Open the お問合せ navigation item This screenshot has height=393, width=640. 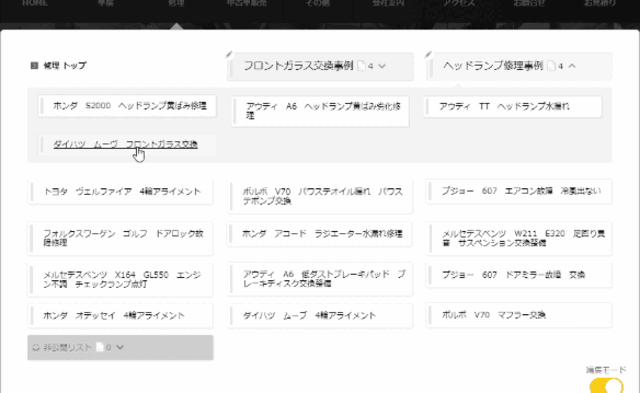[529, 3]
